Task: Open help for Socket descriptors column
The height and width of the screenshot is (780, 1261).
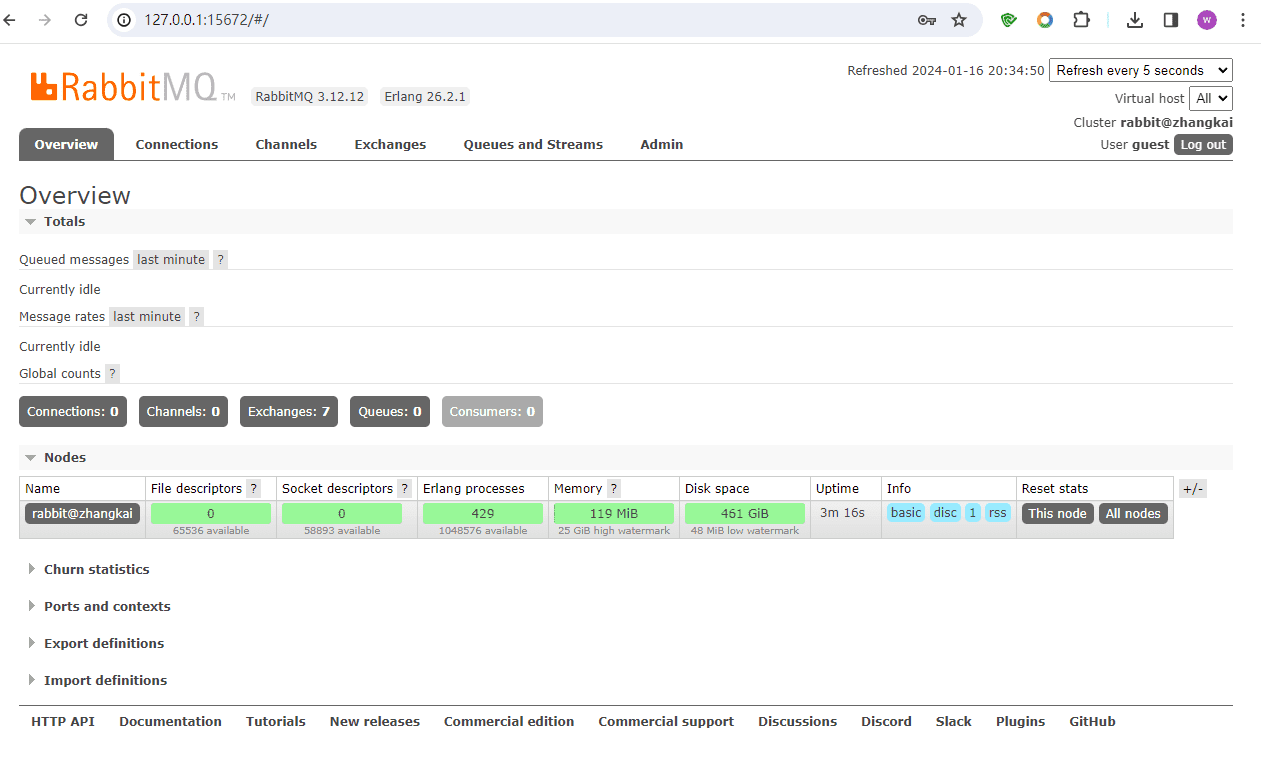Action: 404,488
